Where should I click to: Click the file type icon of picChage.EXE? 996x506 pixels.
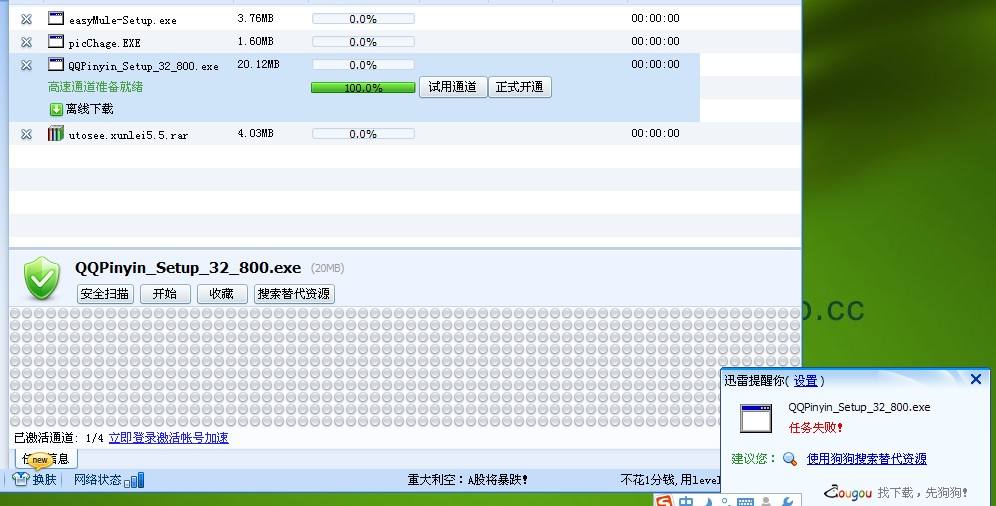click(x=56, y=41)
